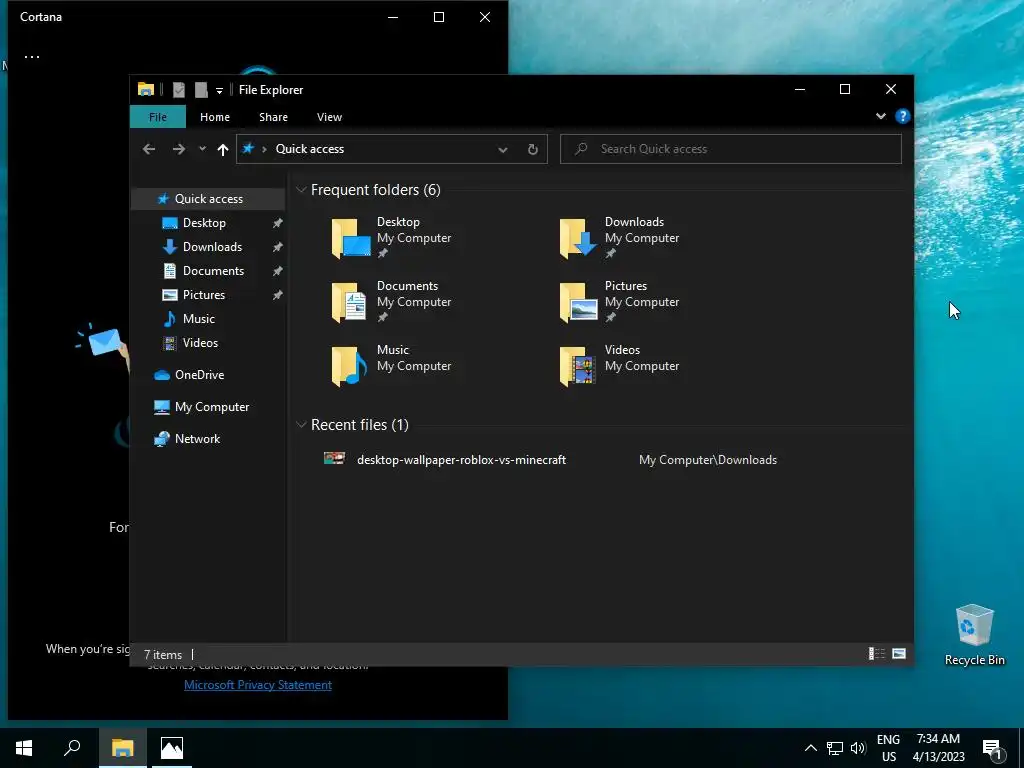Click the pin icon next to sidebar Pictures
The height and width of the screenshot is (768, 1024).
coord(278,295)
